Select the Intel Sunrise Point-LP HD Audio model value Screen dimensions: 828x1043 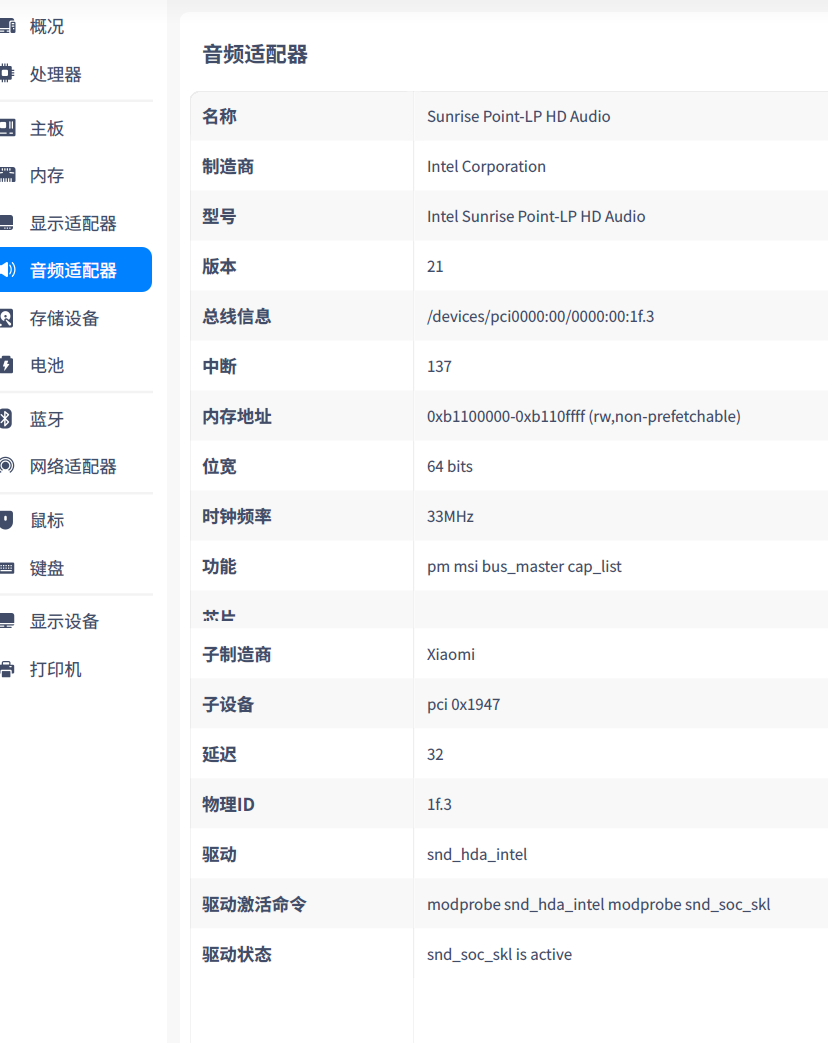point(536,216)
